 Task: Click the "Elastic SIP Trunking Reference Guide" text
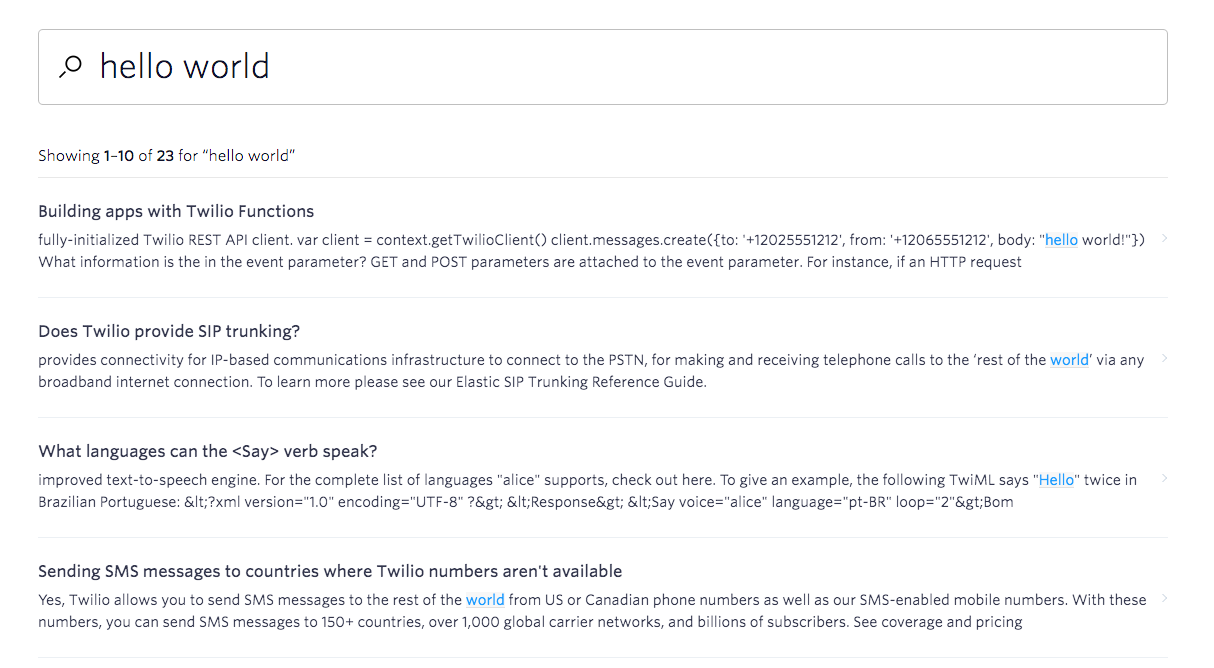(579, 382)
